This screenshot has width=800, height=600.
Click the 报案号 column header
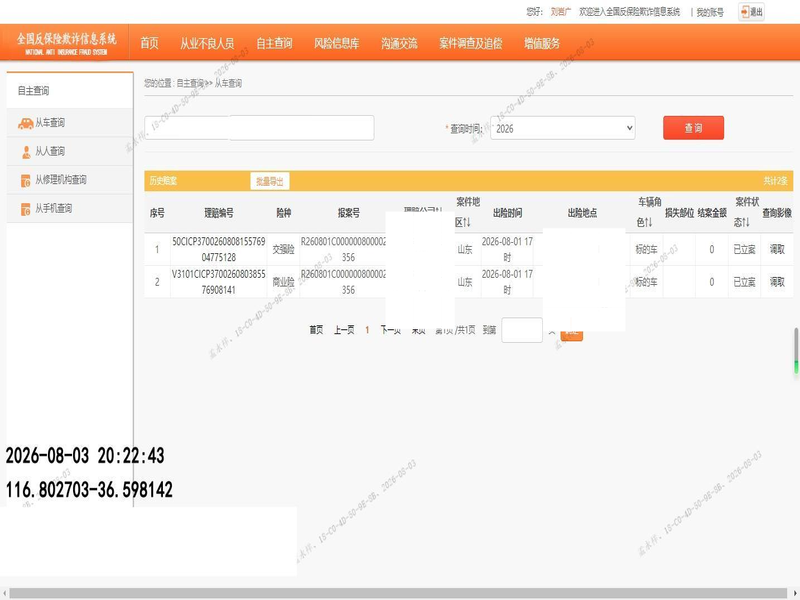[348, 213]
